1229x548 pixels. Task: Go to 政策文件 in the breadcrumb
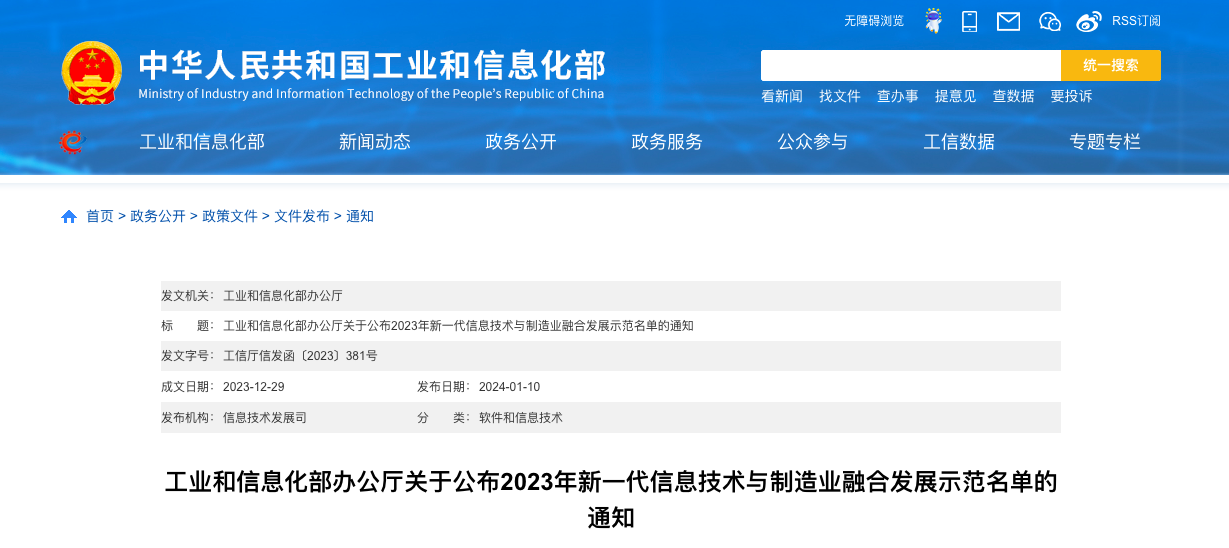230,216
